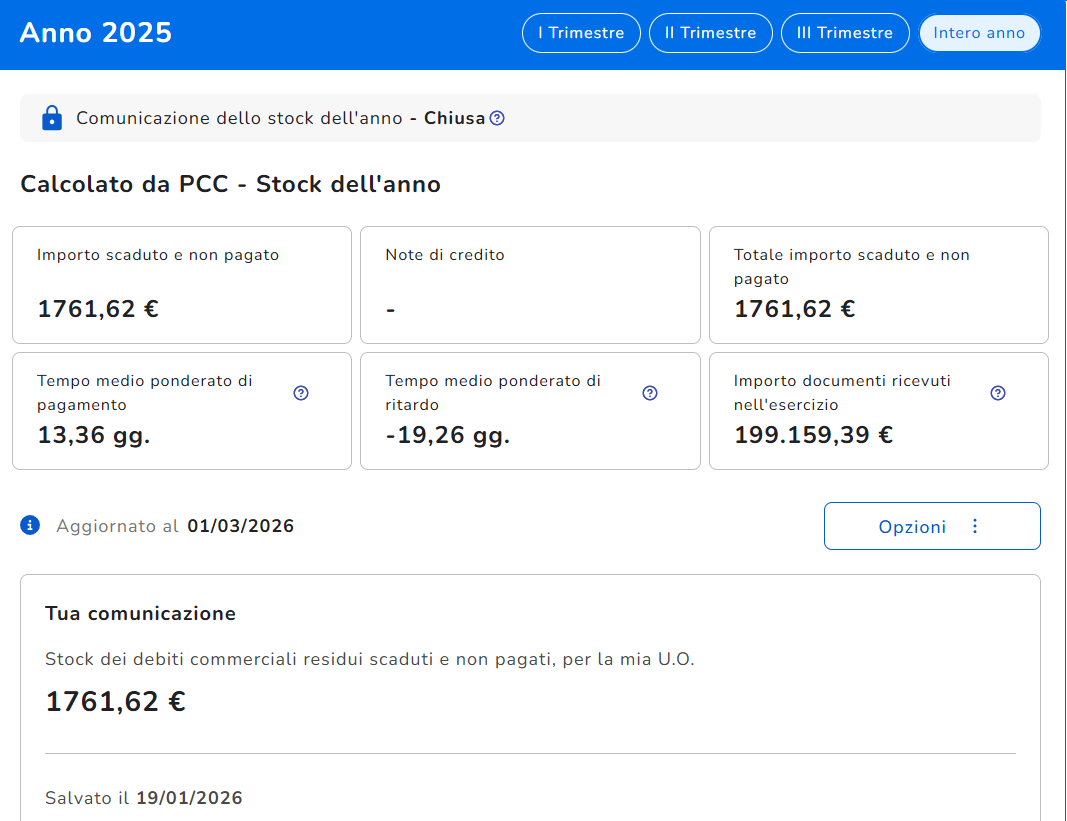Click the Importo scaduto e non pagato card
The height and width of the screenshot is (821, 1067).
[x=182, y=285]
